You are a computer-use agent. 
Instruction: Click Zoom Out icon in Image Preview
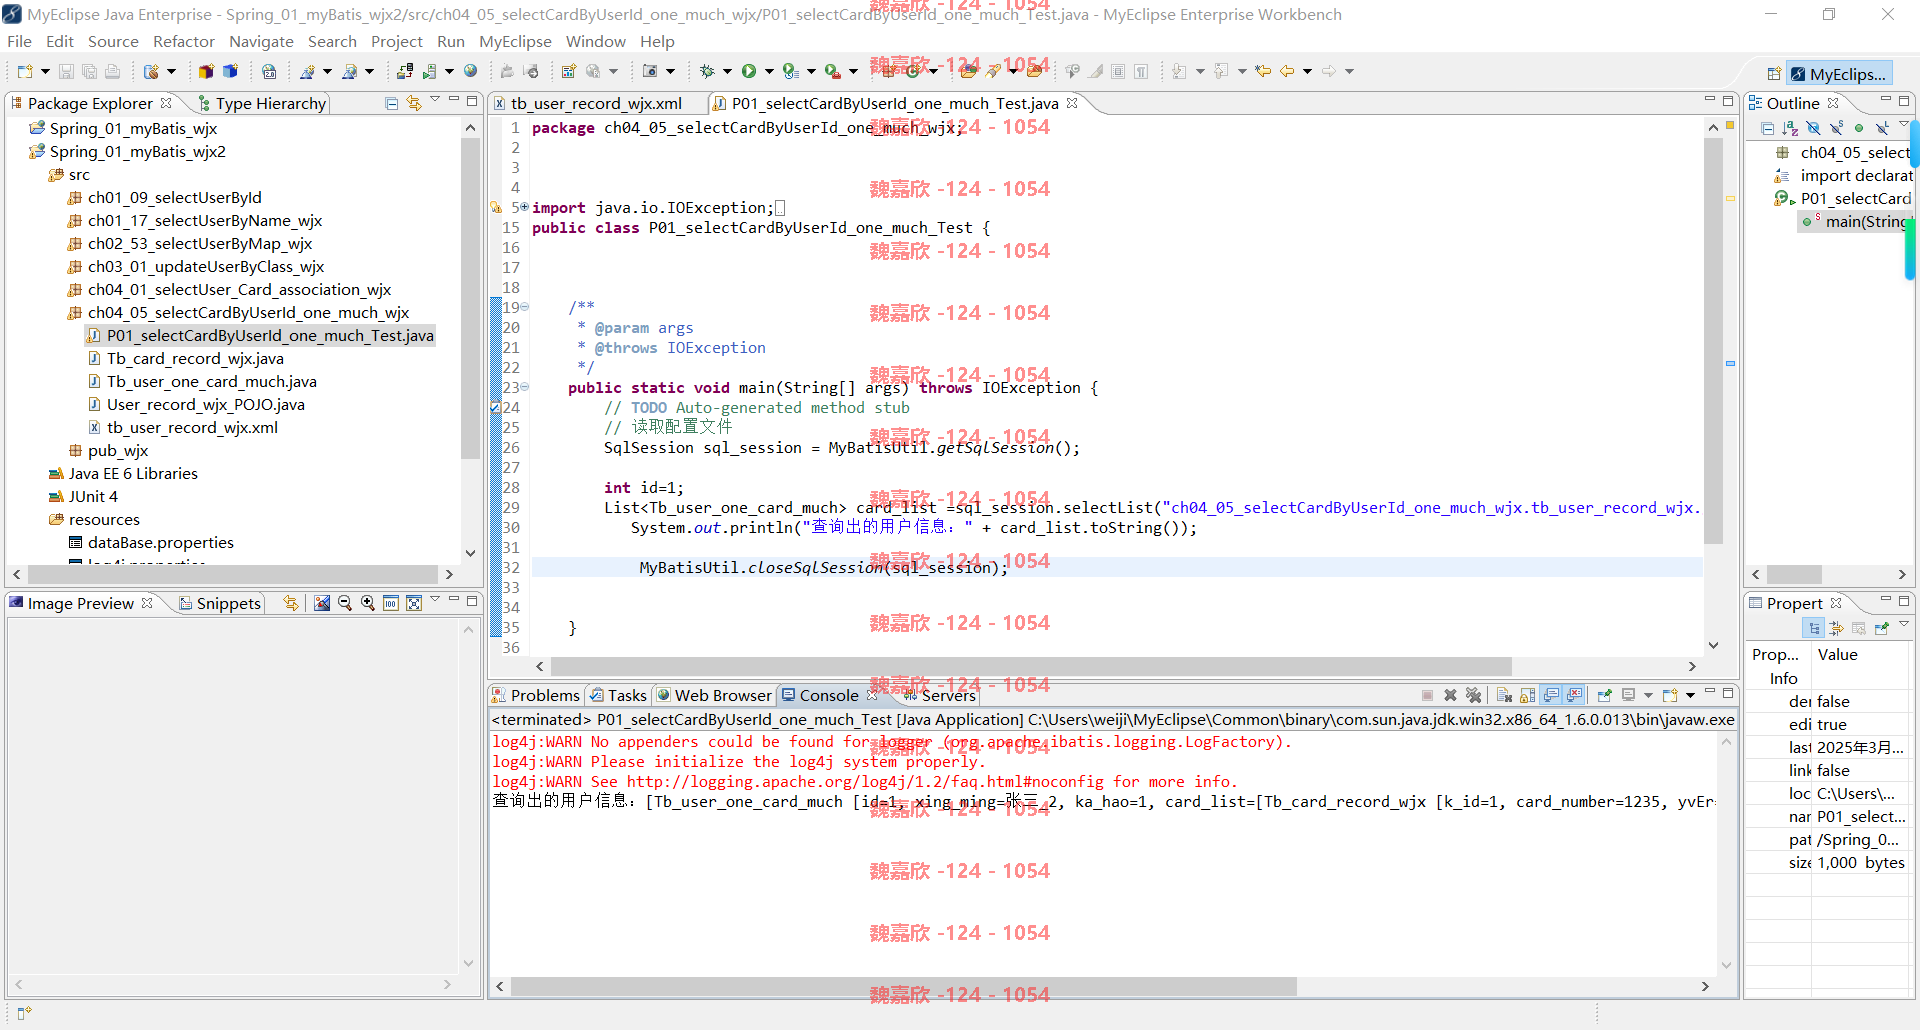pos(345,603)
